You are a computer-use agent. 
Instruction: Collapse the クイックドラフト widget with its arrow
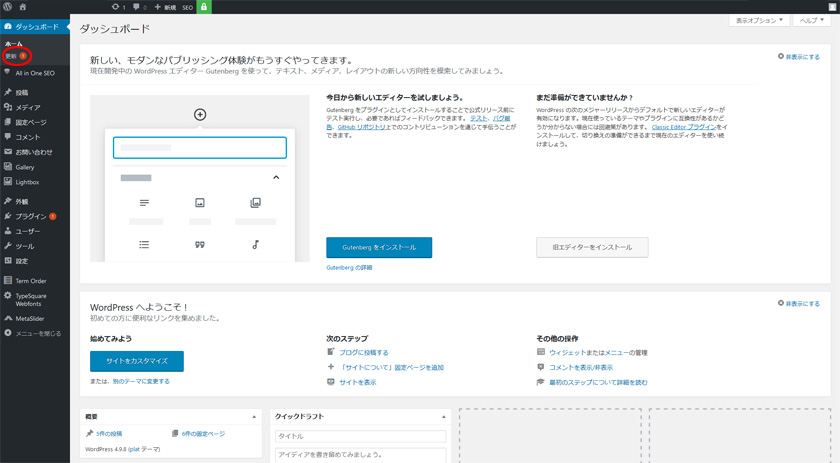[x=443, y=417]
